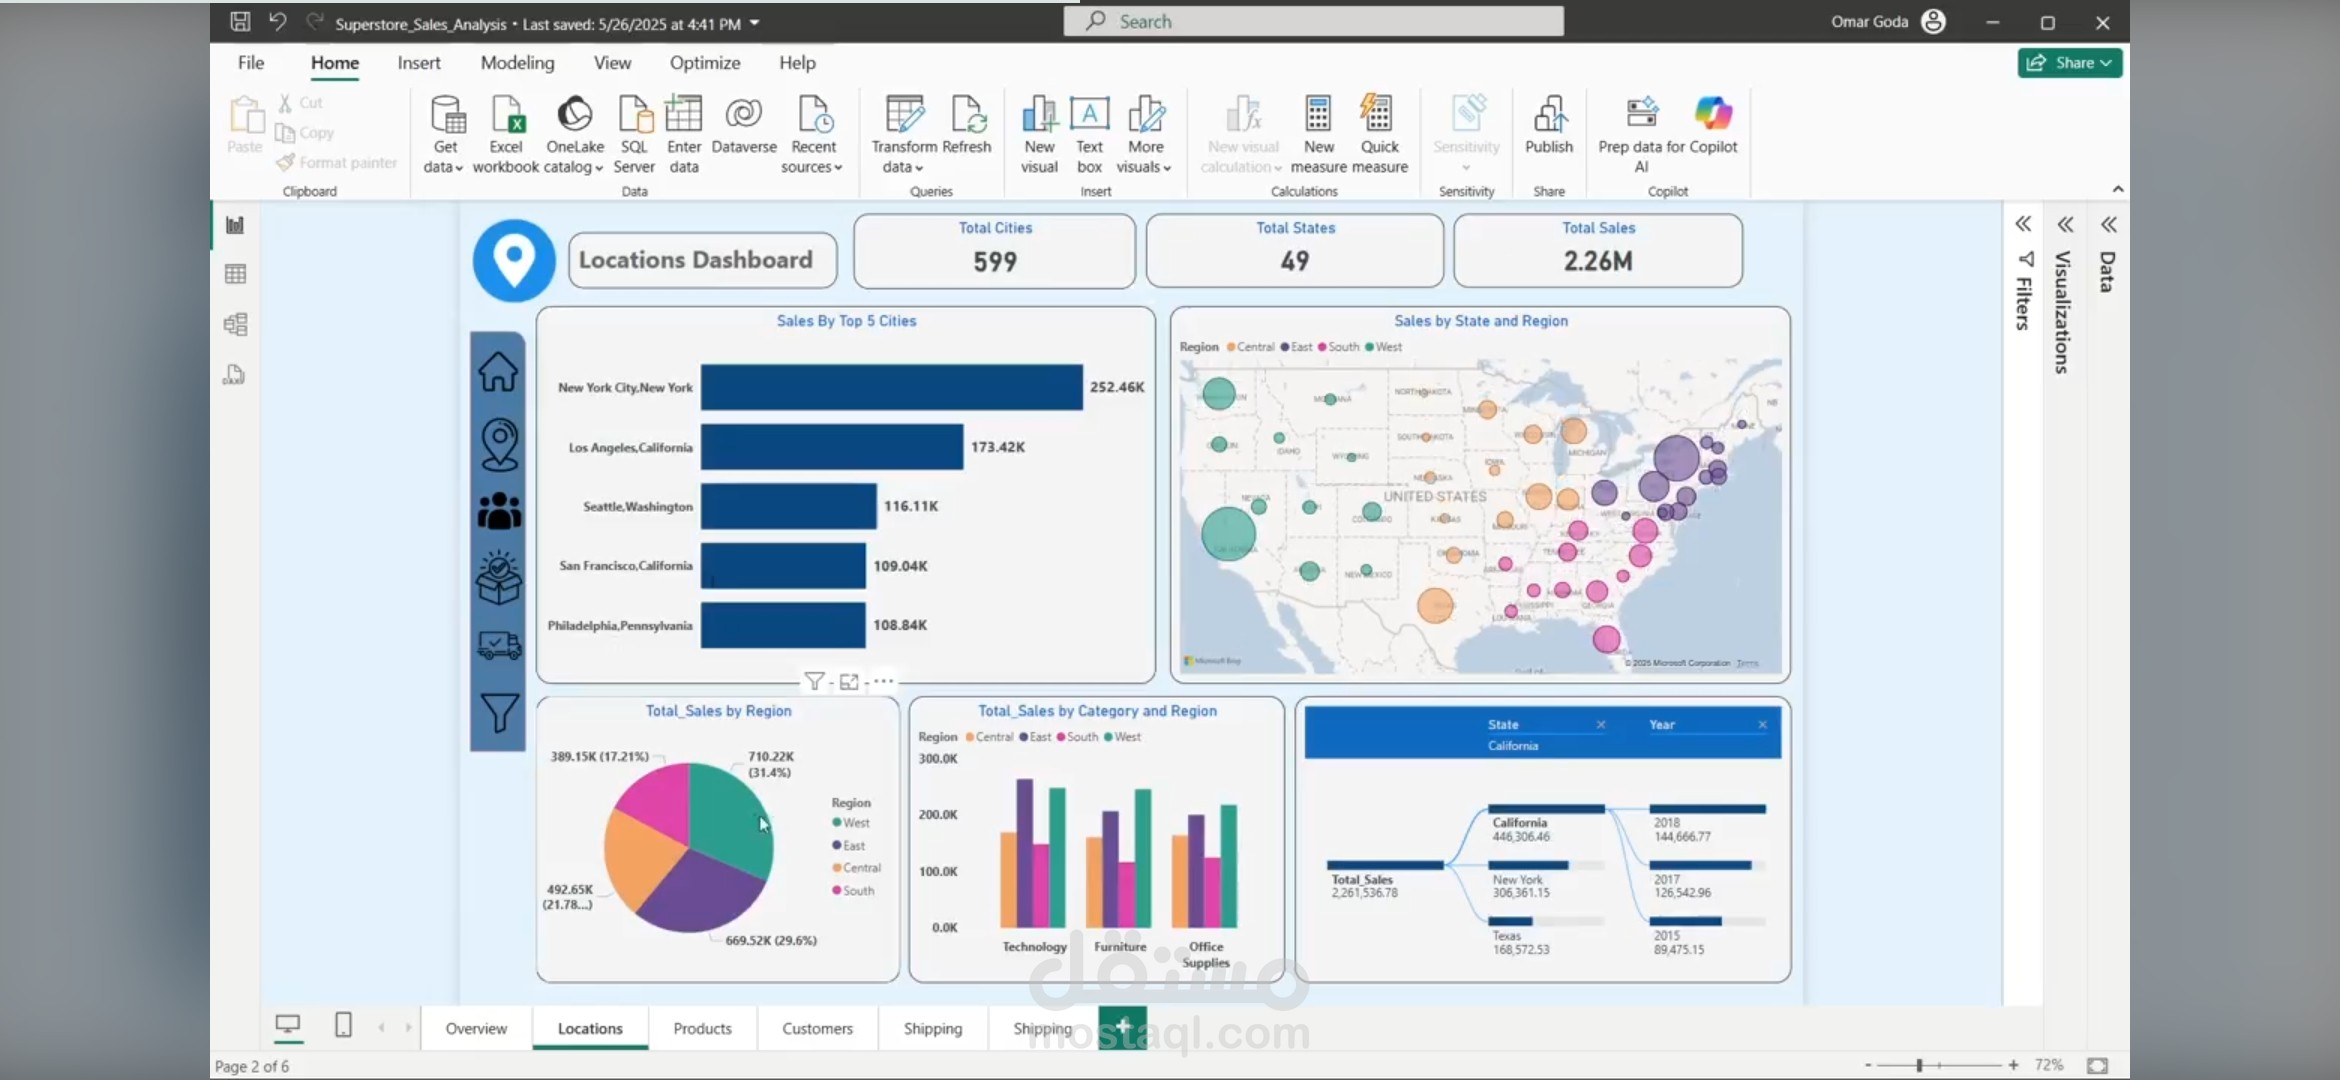Open customers page via people icon
Screen dimensions: 2340x1080
click(499, 511)
